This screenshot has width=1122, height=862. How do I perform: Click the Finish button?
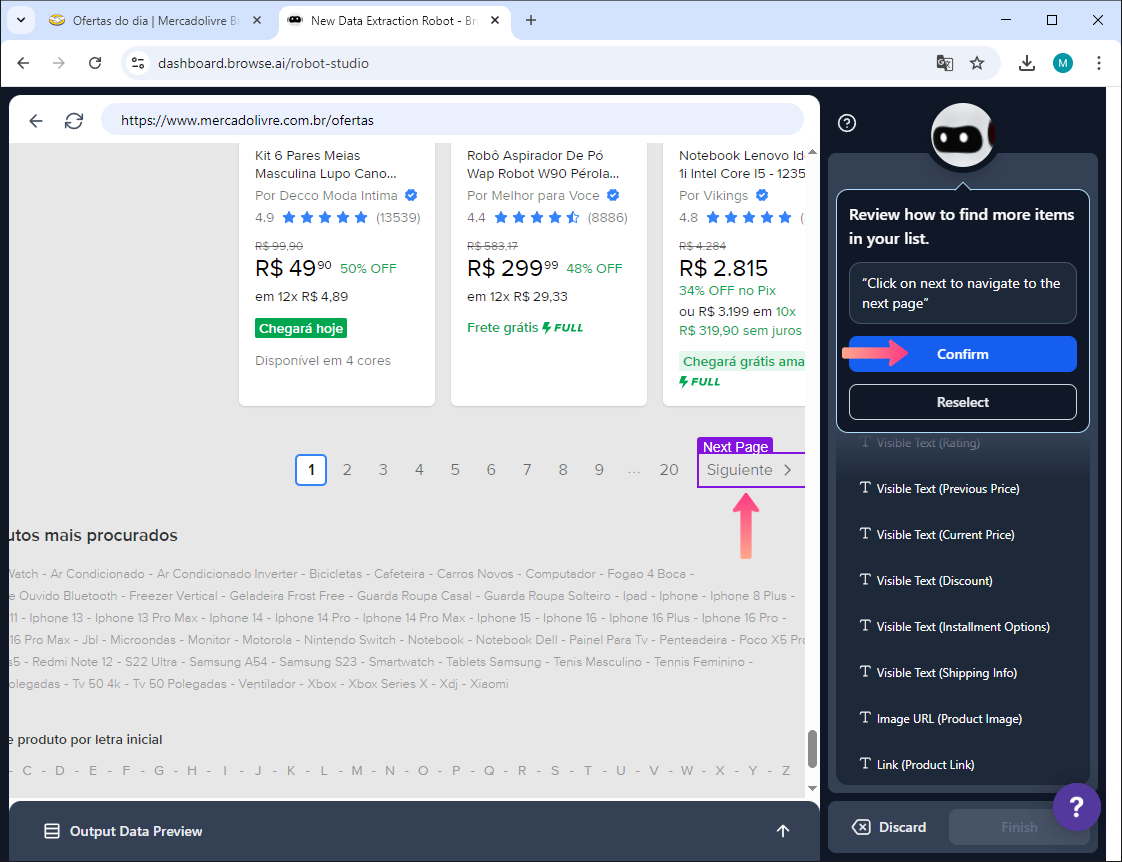coord(1019,827)
